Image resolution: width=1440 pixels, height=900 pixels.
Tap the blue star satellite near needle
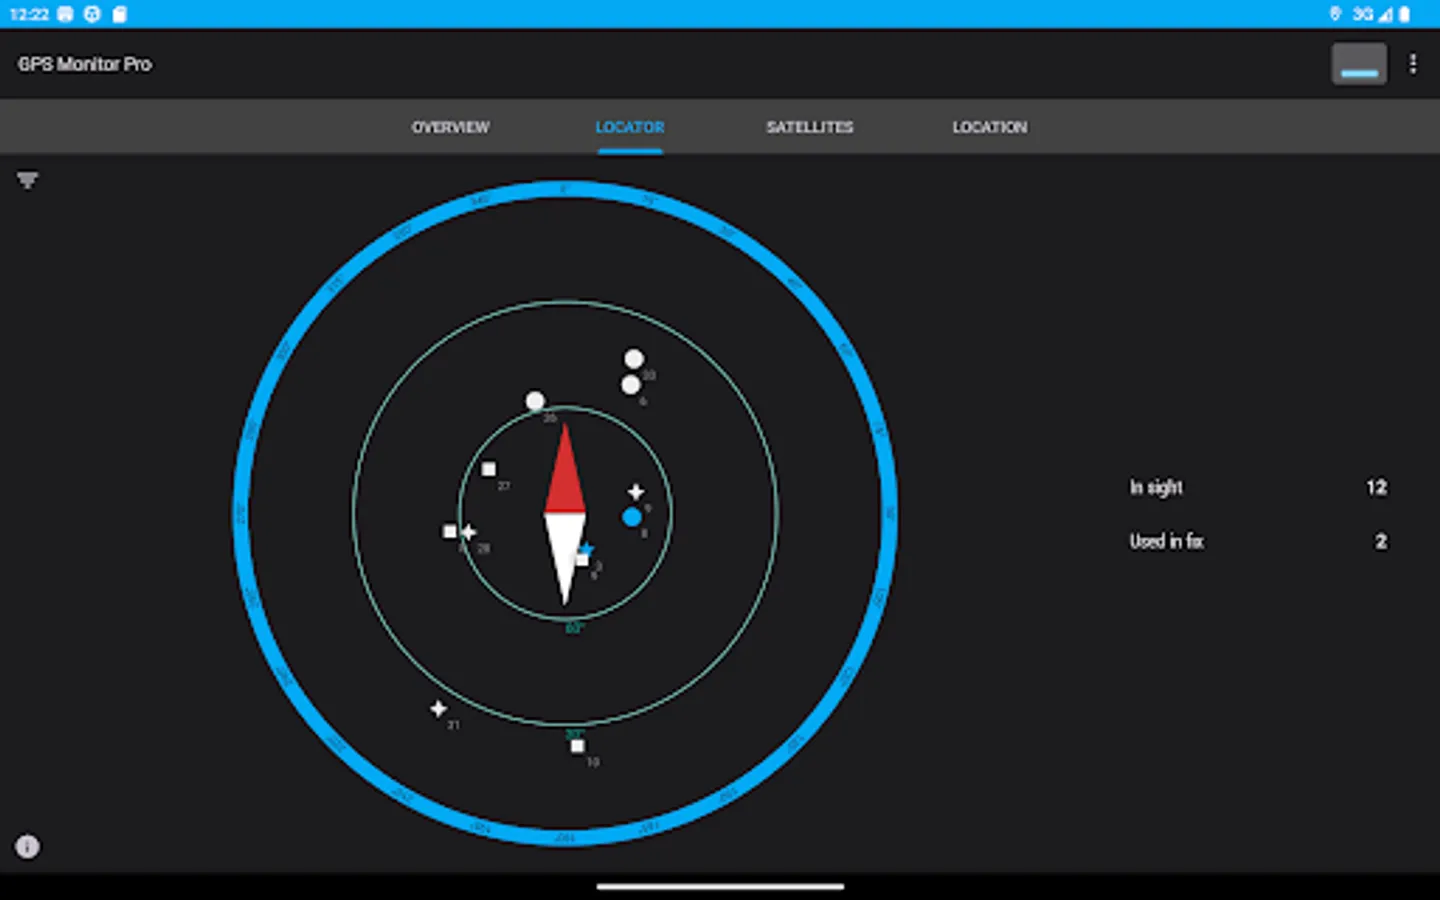(x=587, y=549)
